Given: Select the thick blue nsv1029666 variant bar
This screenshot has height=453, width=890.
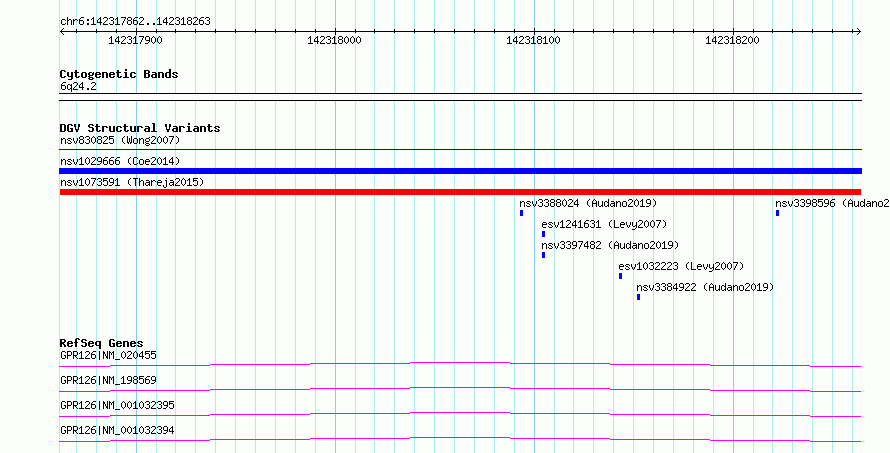Looking at the screenshot, I should pyautogui.click(x=460, y=171).
